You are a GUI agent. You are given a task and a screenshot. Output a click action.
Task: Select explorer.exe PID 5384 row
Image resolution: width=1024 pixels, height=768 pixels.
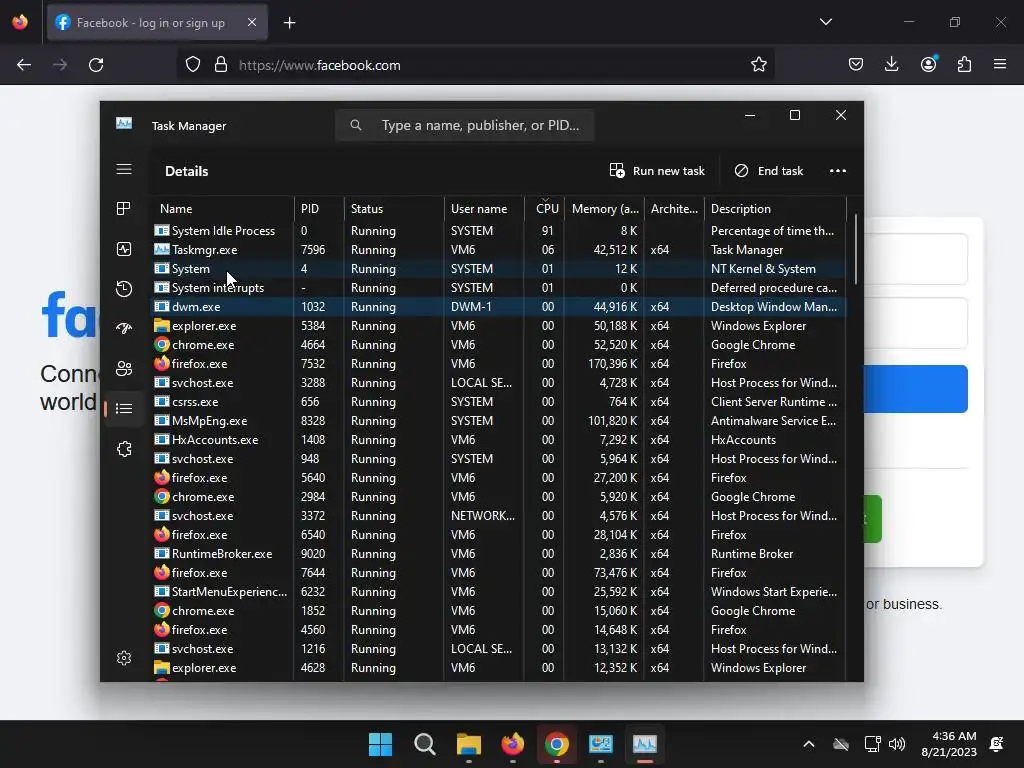(x=499, y=325)
